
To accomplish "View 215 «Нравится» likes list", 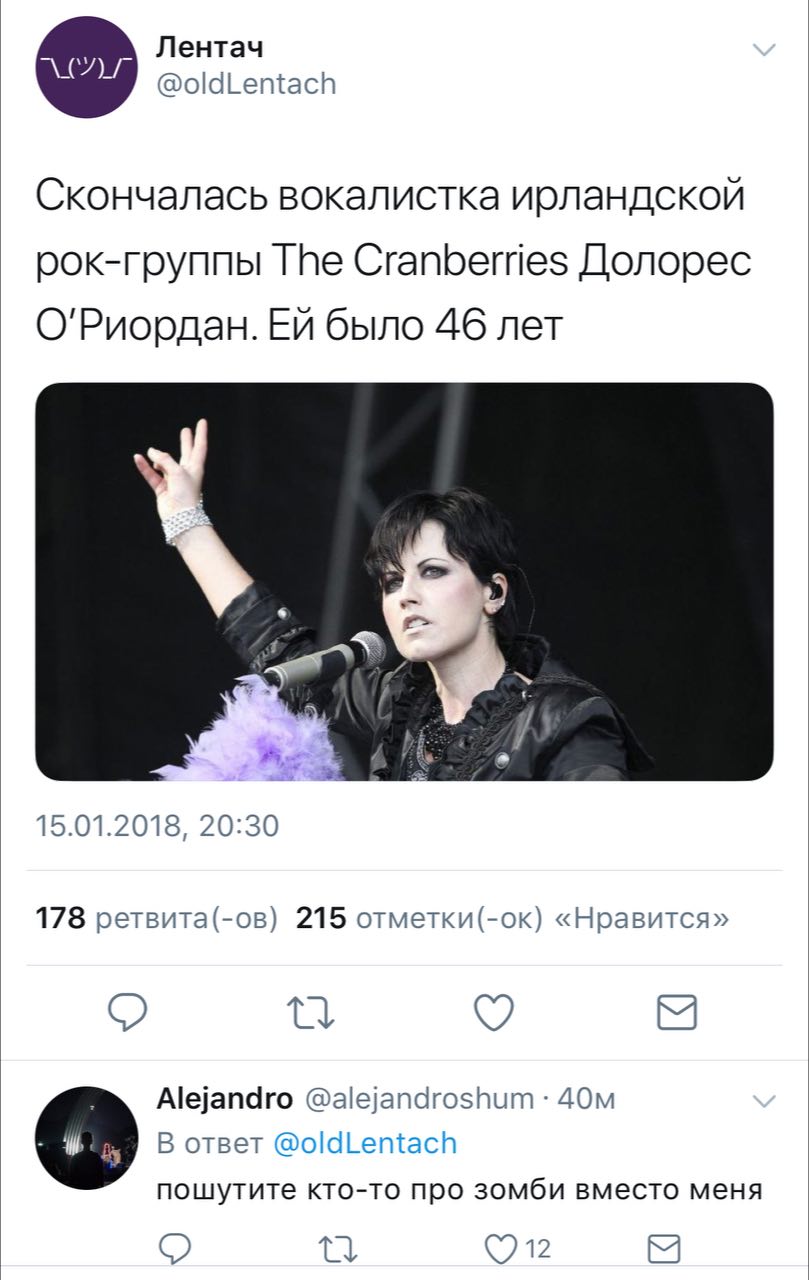I will pos(513,917).
